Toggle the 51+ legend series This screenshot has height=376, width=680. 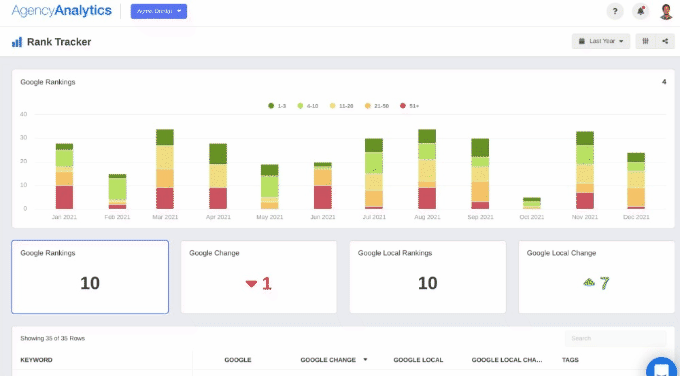[409, 106]
